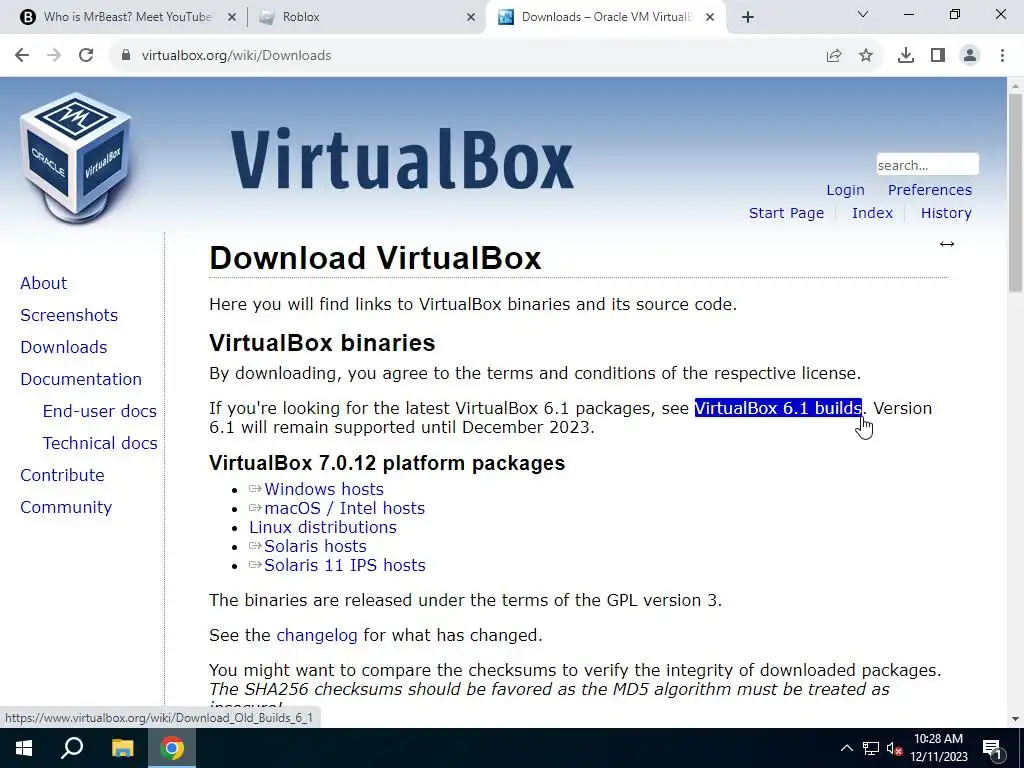Click the VirtualBox cube logo

76,157
